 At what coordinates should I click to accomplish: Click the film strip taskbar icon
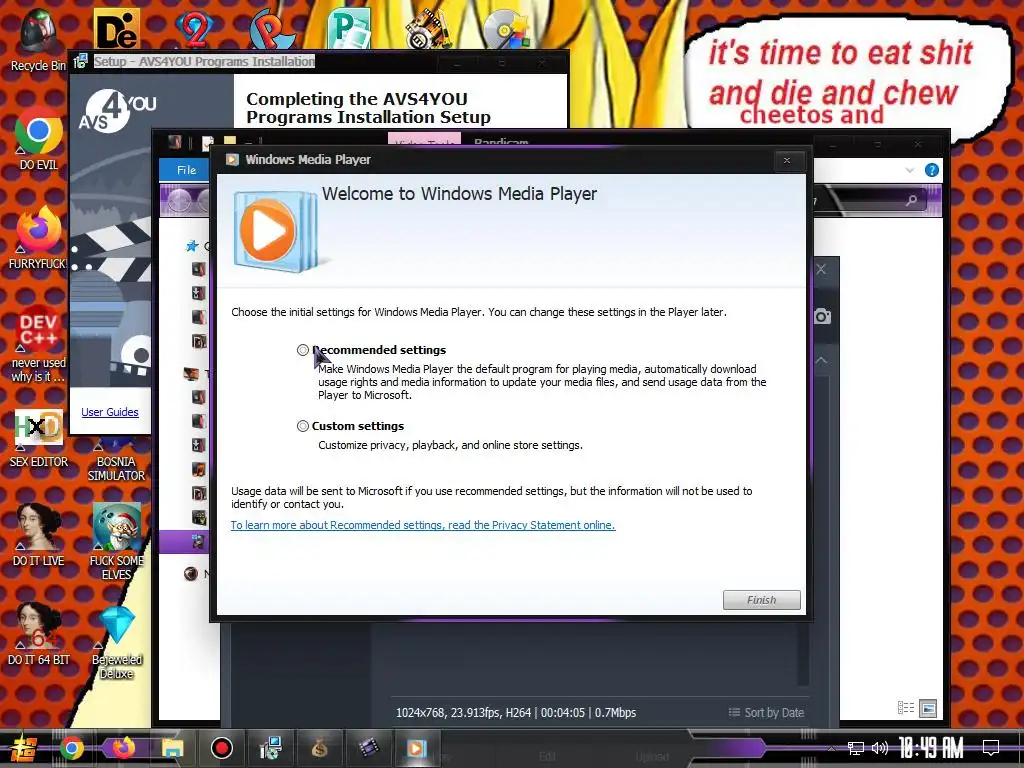pyautogui.click(x=368, y=748)
